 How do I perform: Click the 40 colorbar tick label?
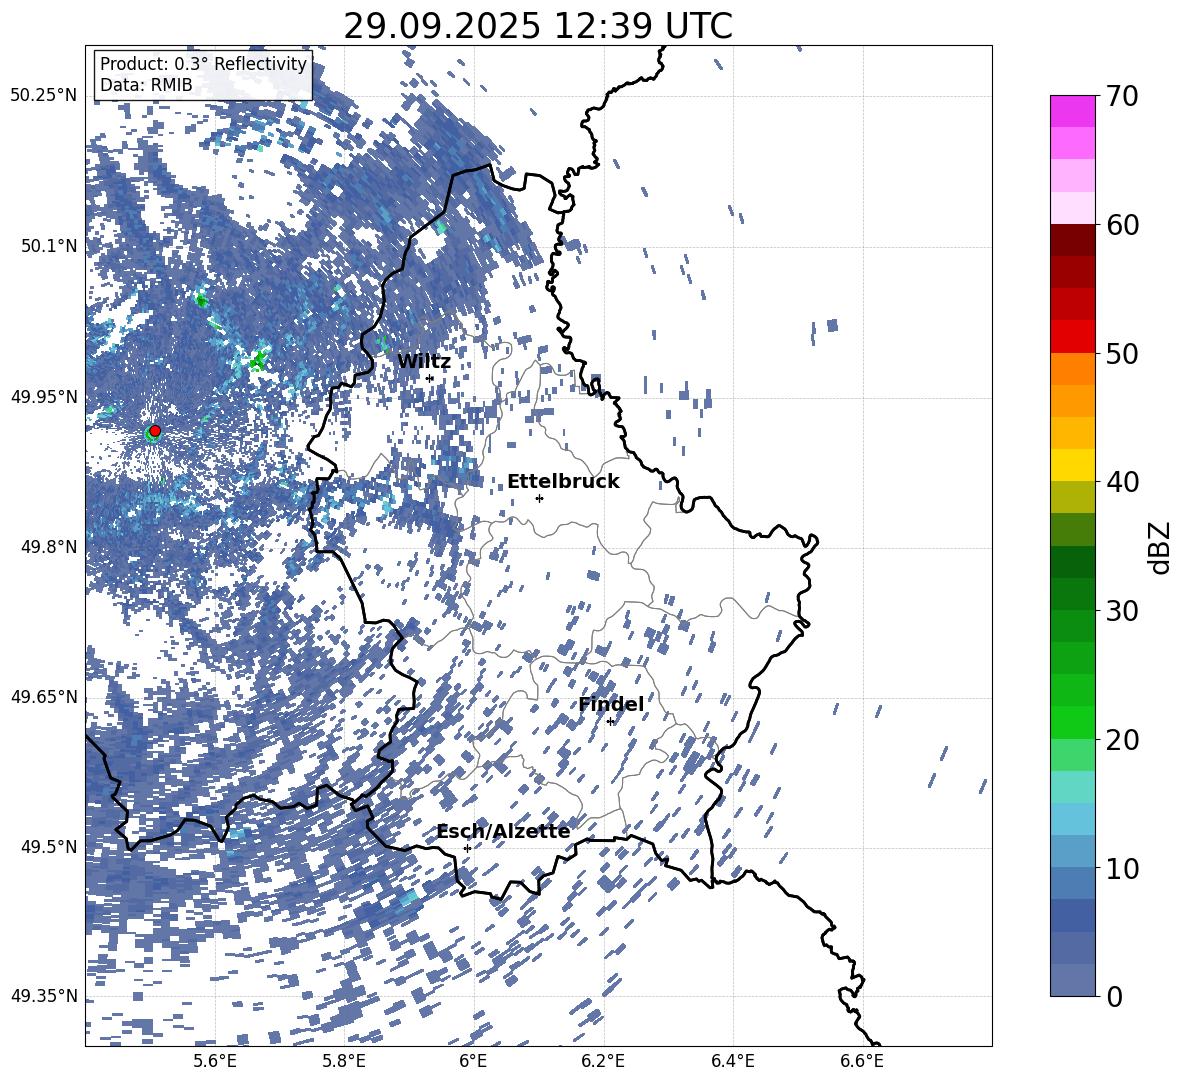pos(1122,482)
